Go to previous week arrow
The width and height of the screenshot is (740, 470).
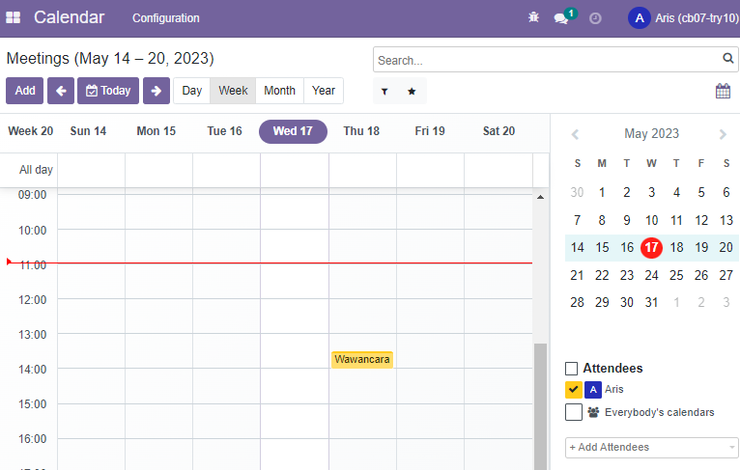(61, 91)
